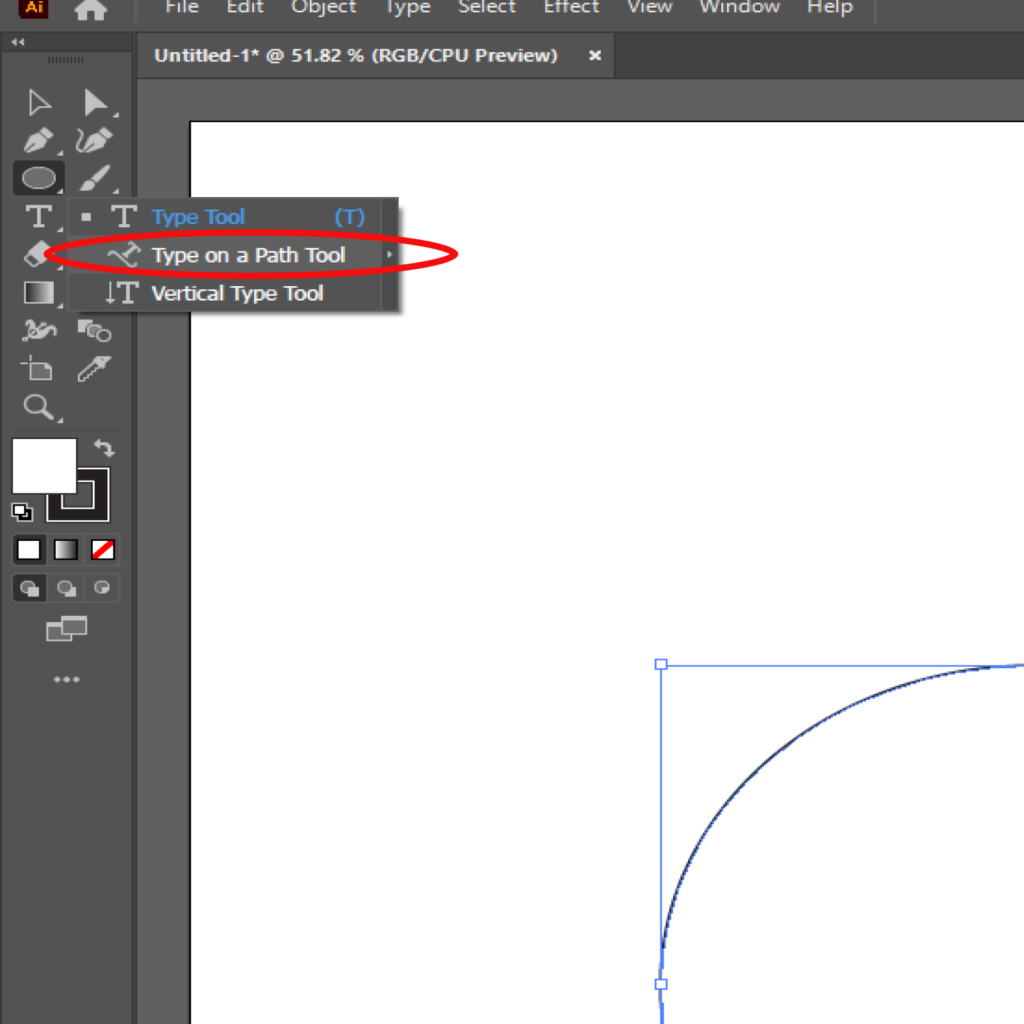
Task: Open the Select menu
Action: click(487, 7)
